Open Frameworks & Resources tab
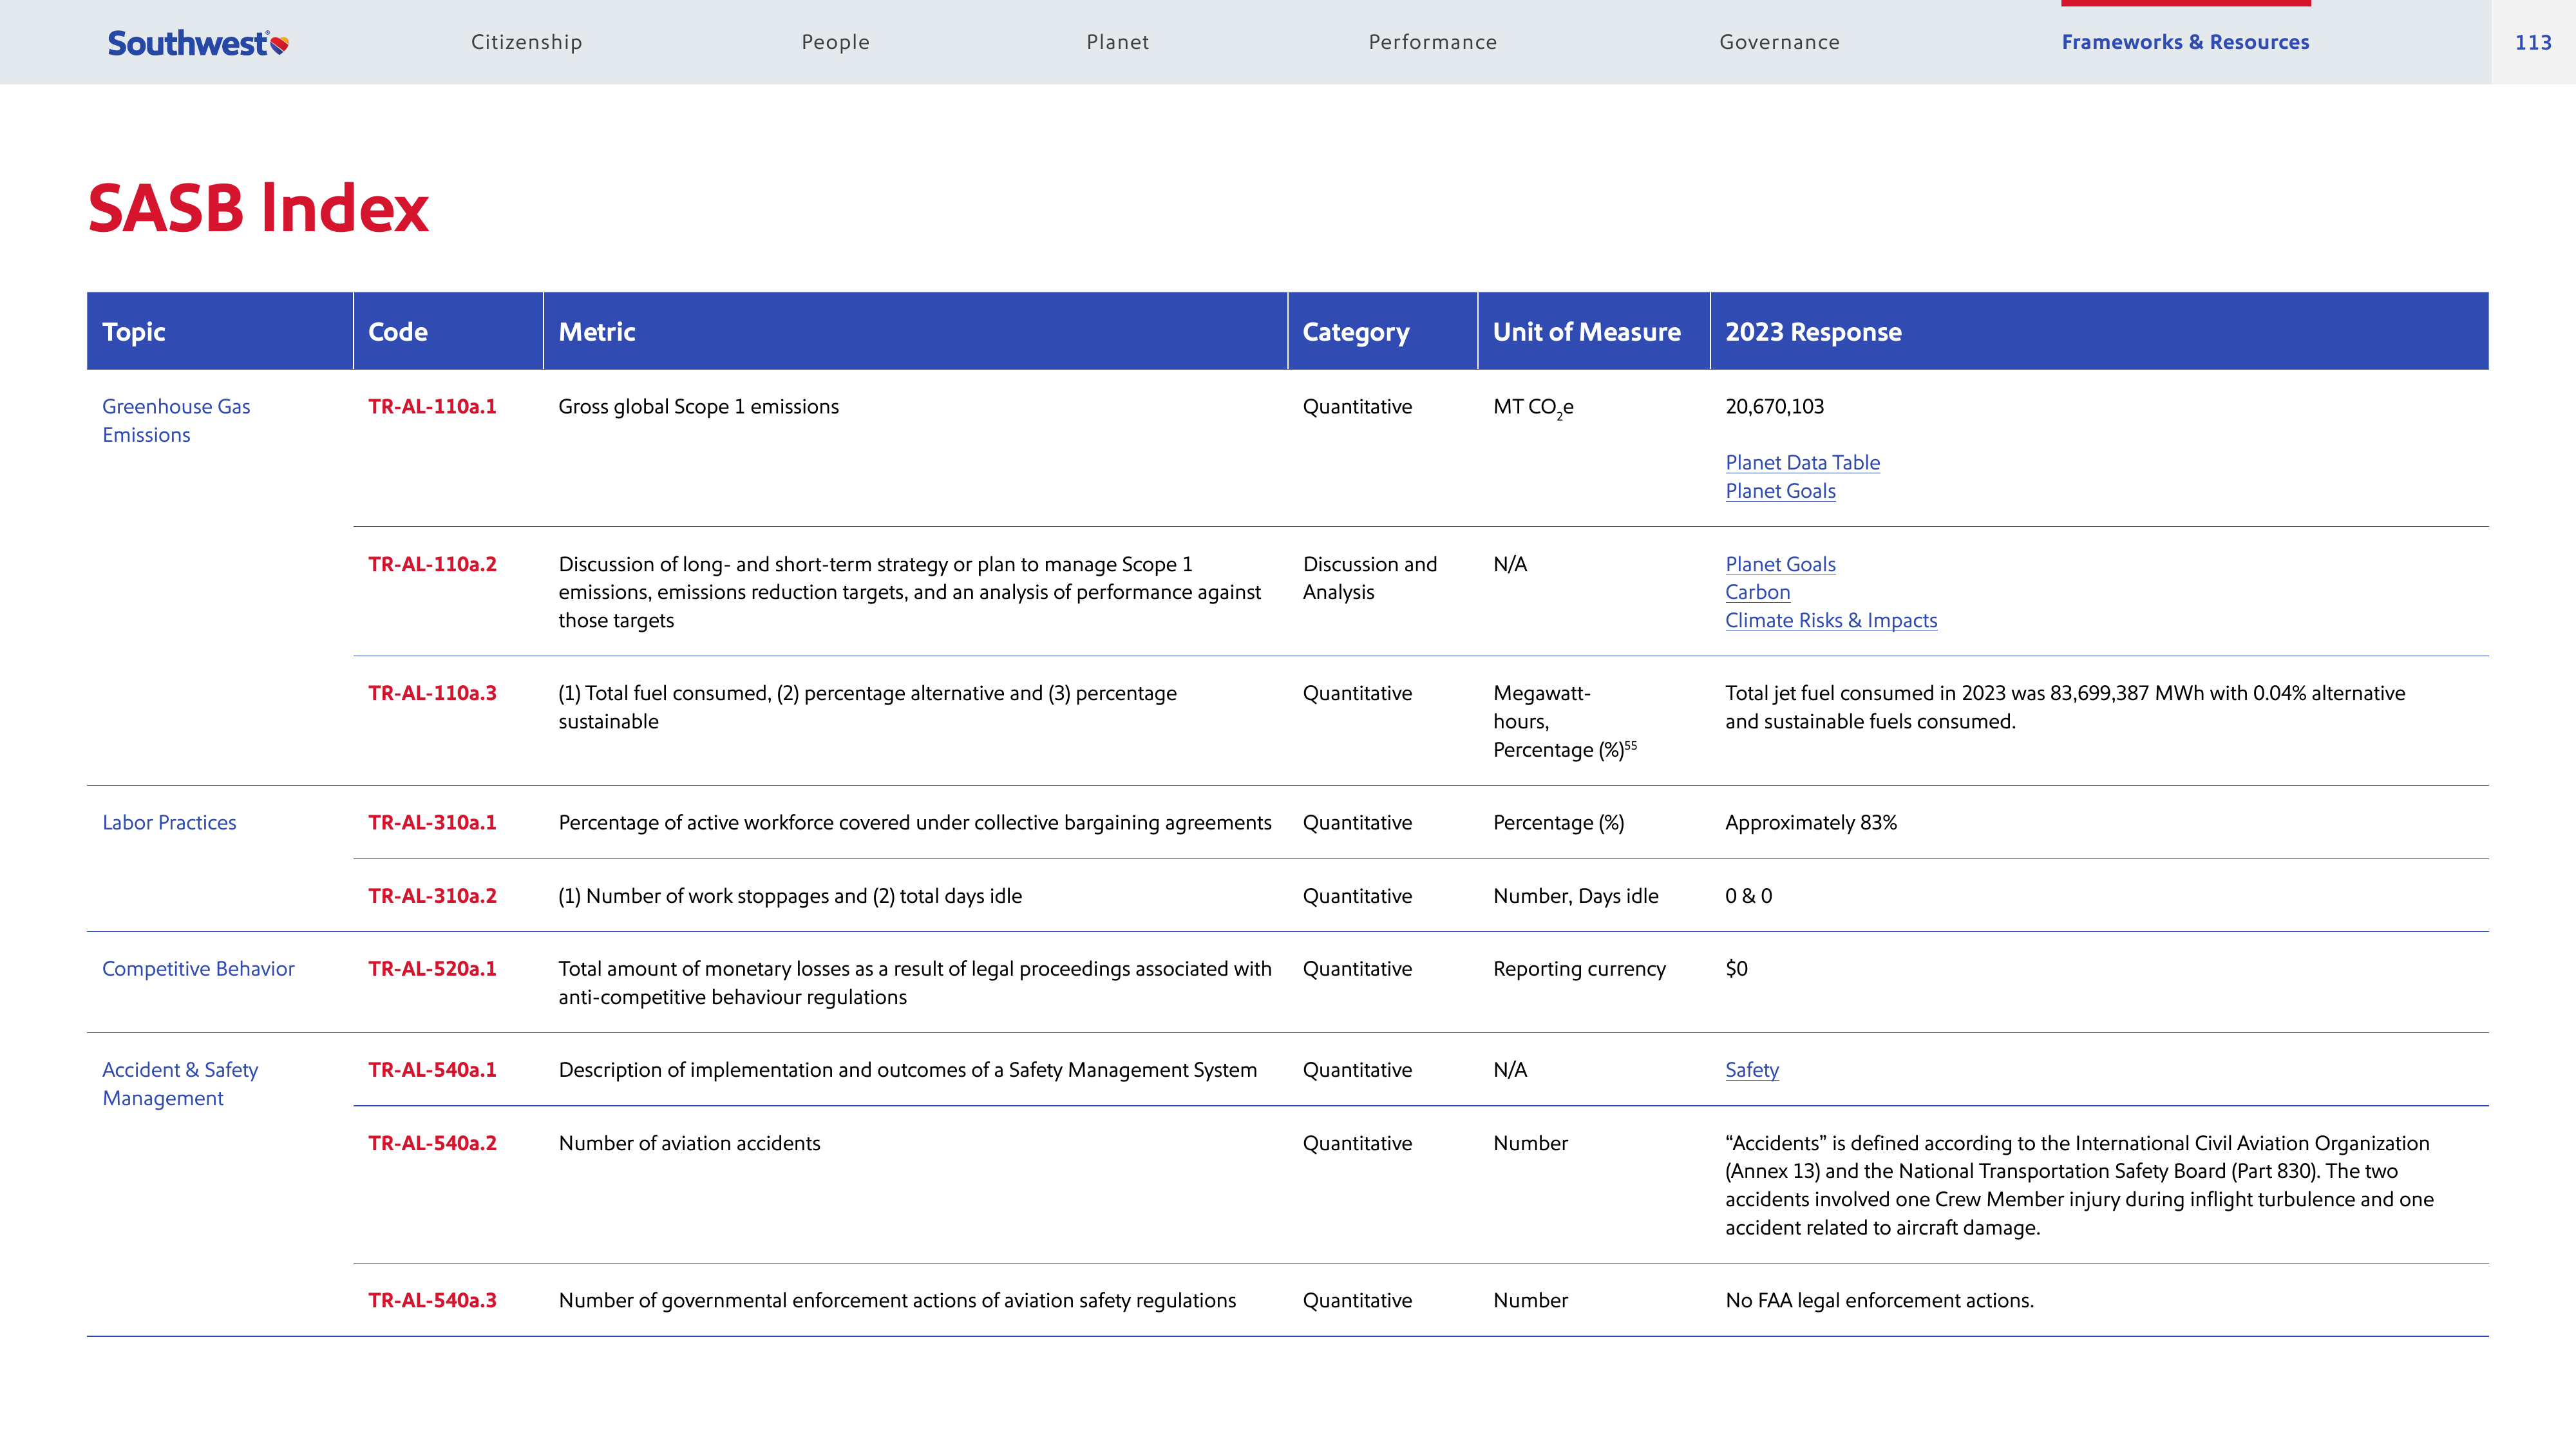 pos(2185,42)
